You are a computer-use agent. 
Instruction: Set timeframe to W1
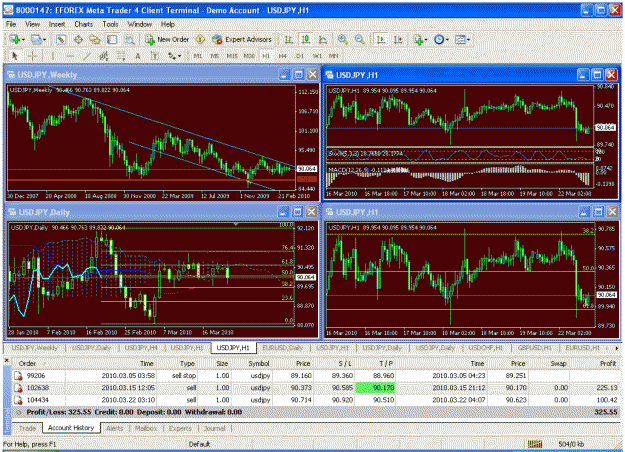(x=317, y=56)
